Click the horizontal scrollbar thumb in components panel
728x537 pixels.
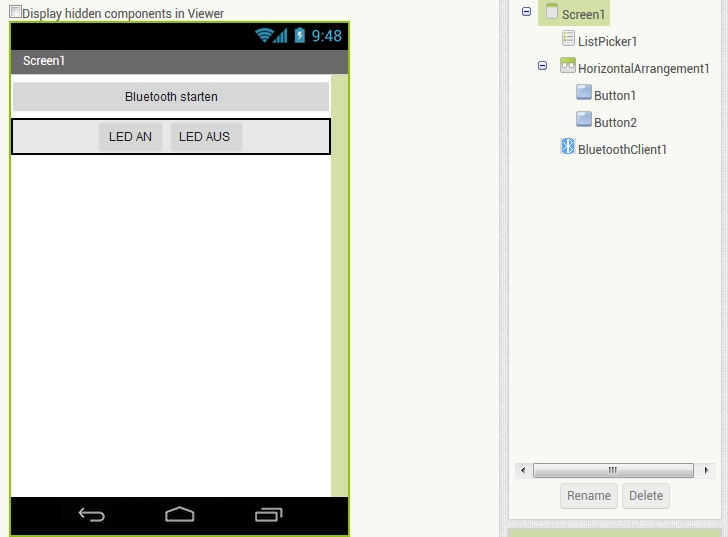coord(613,470)
